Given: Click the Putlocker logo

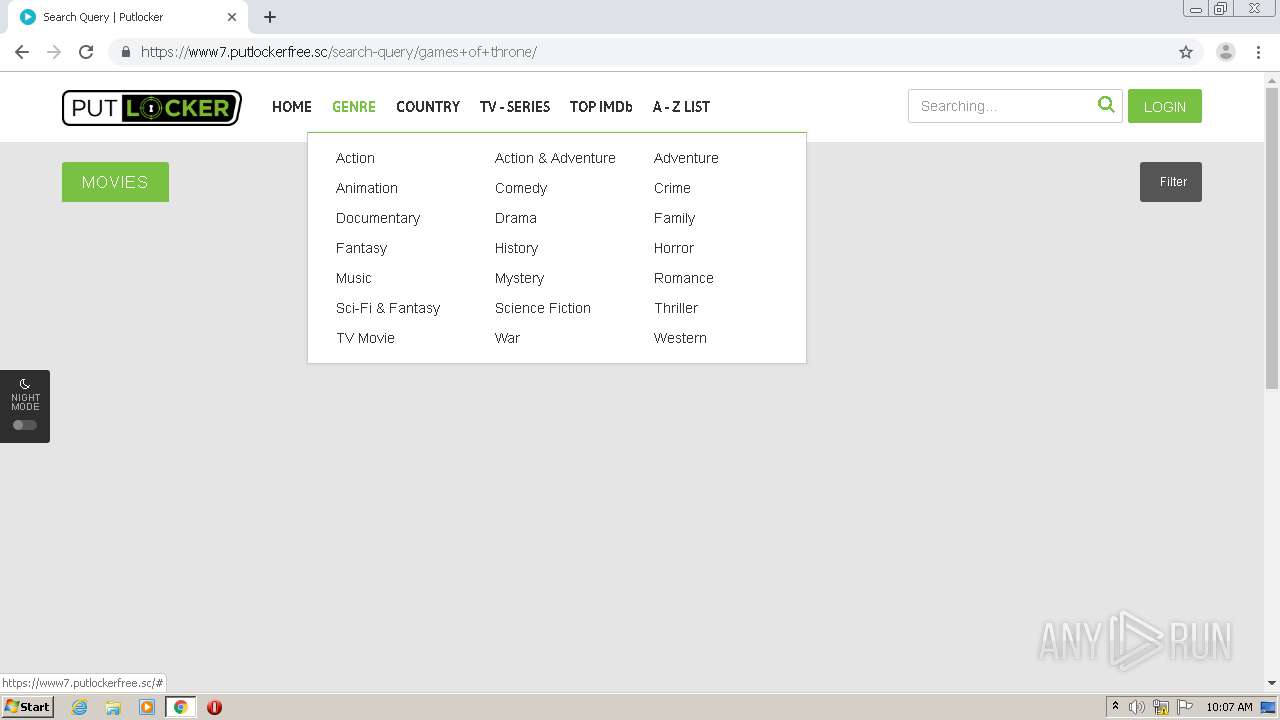Looking at the screenshot, I should (152, 107).
